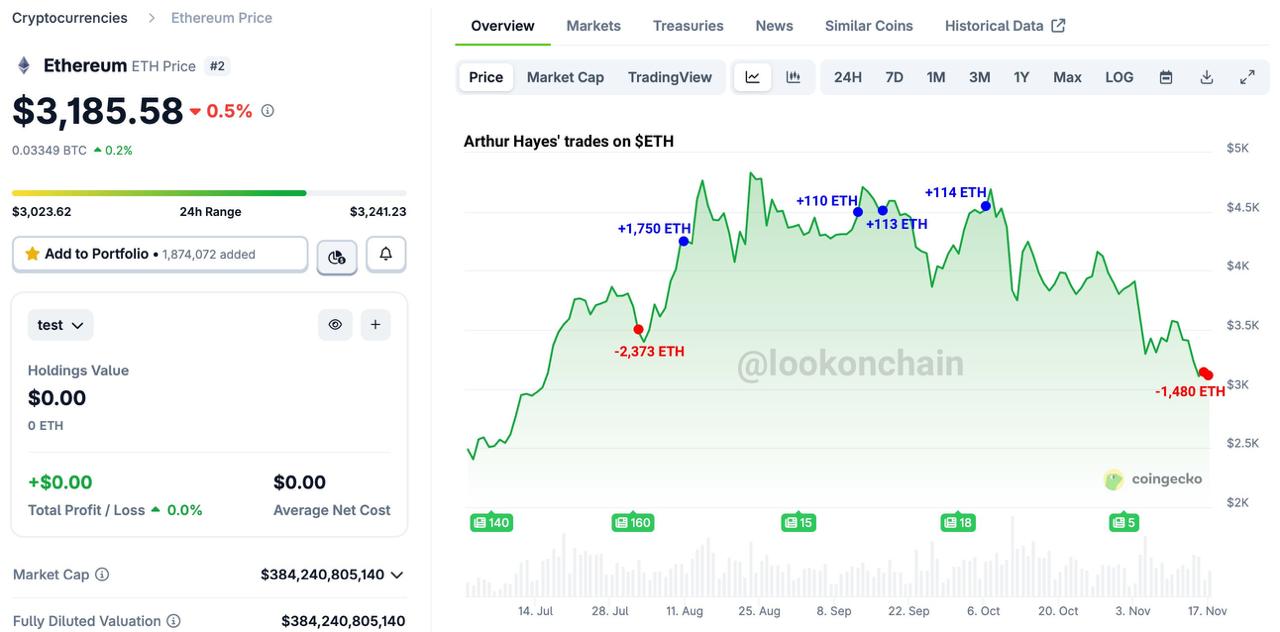Select the Market Cap chart mode

tap(565, 77)
